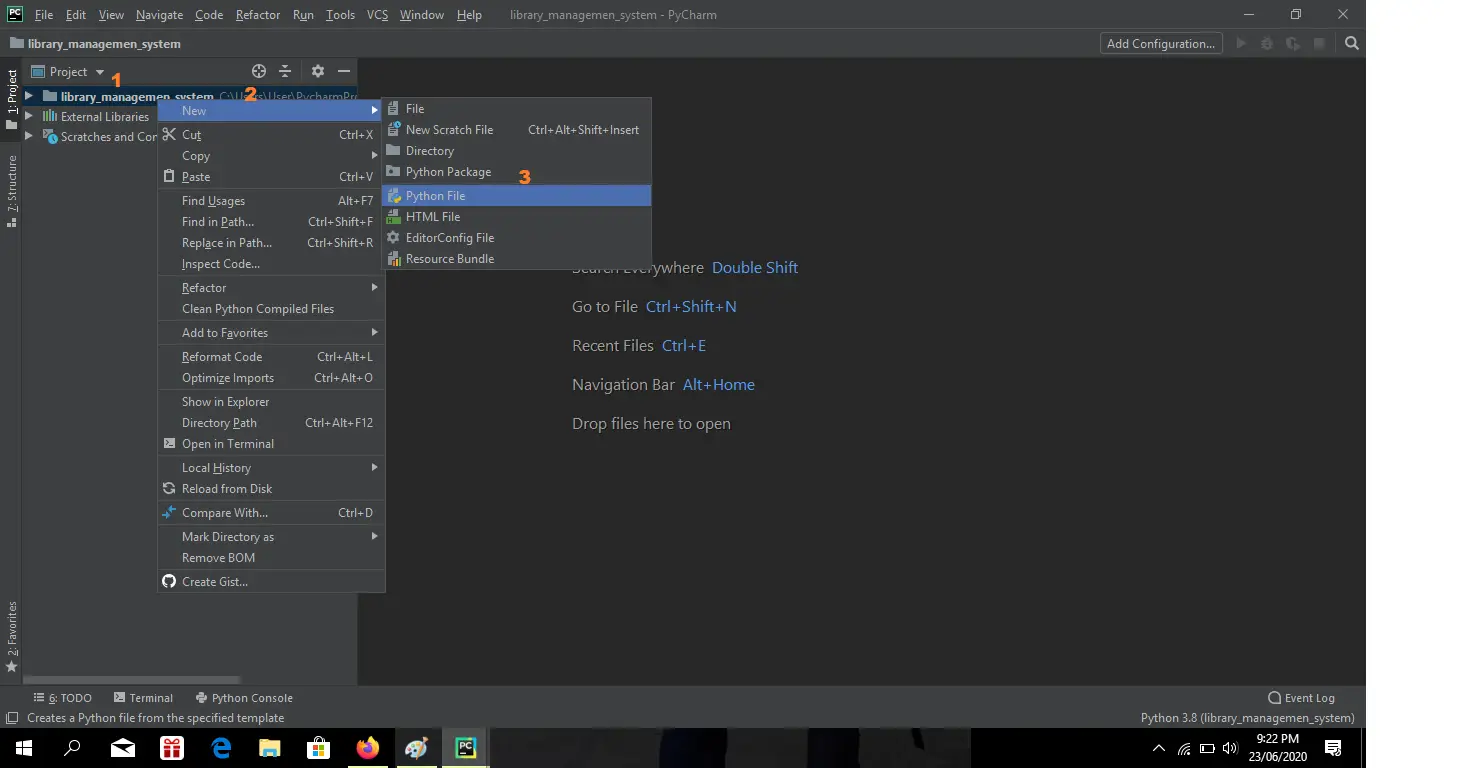The height and width of the screenshot is (768, 1476).
Task: Click the locate/scroll-from-source target icon
Action: coord(259,71)
